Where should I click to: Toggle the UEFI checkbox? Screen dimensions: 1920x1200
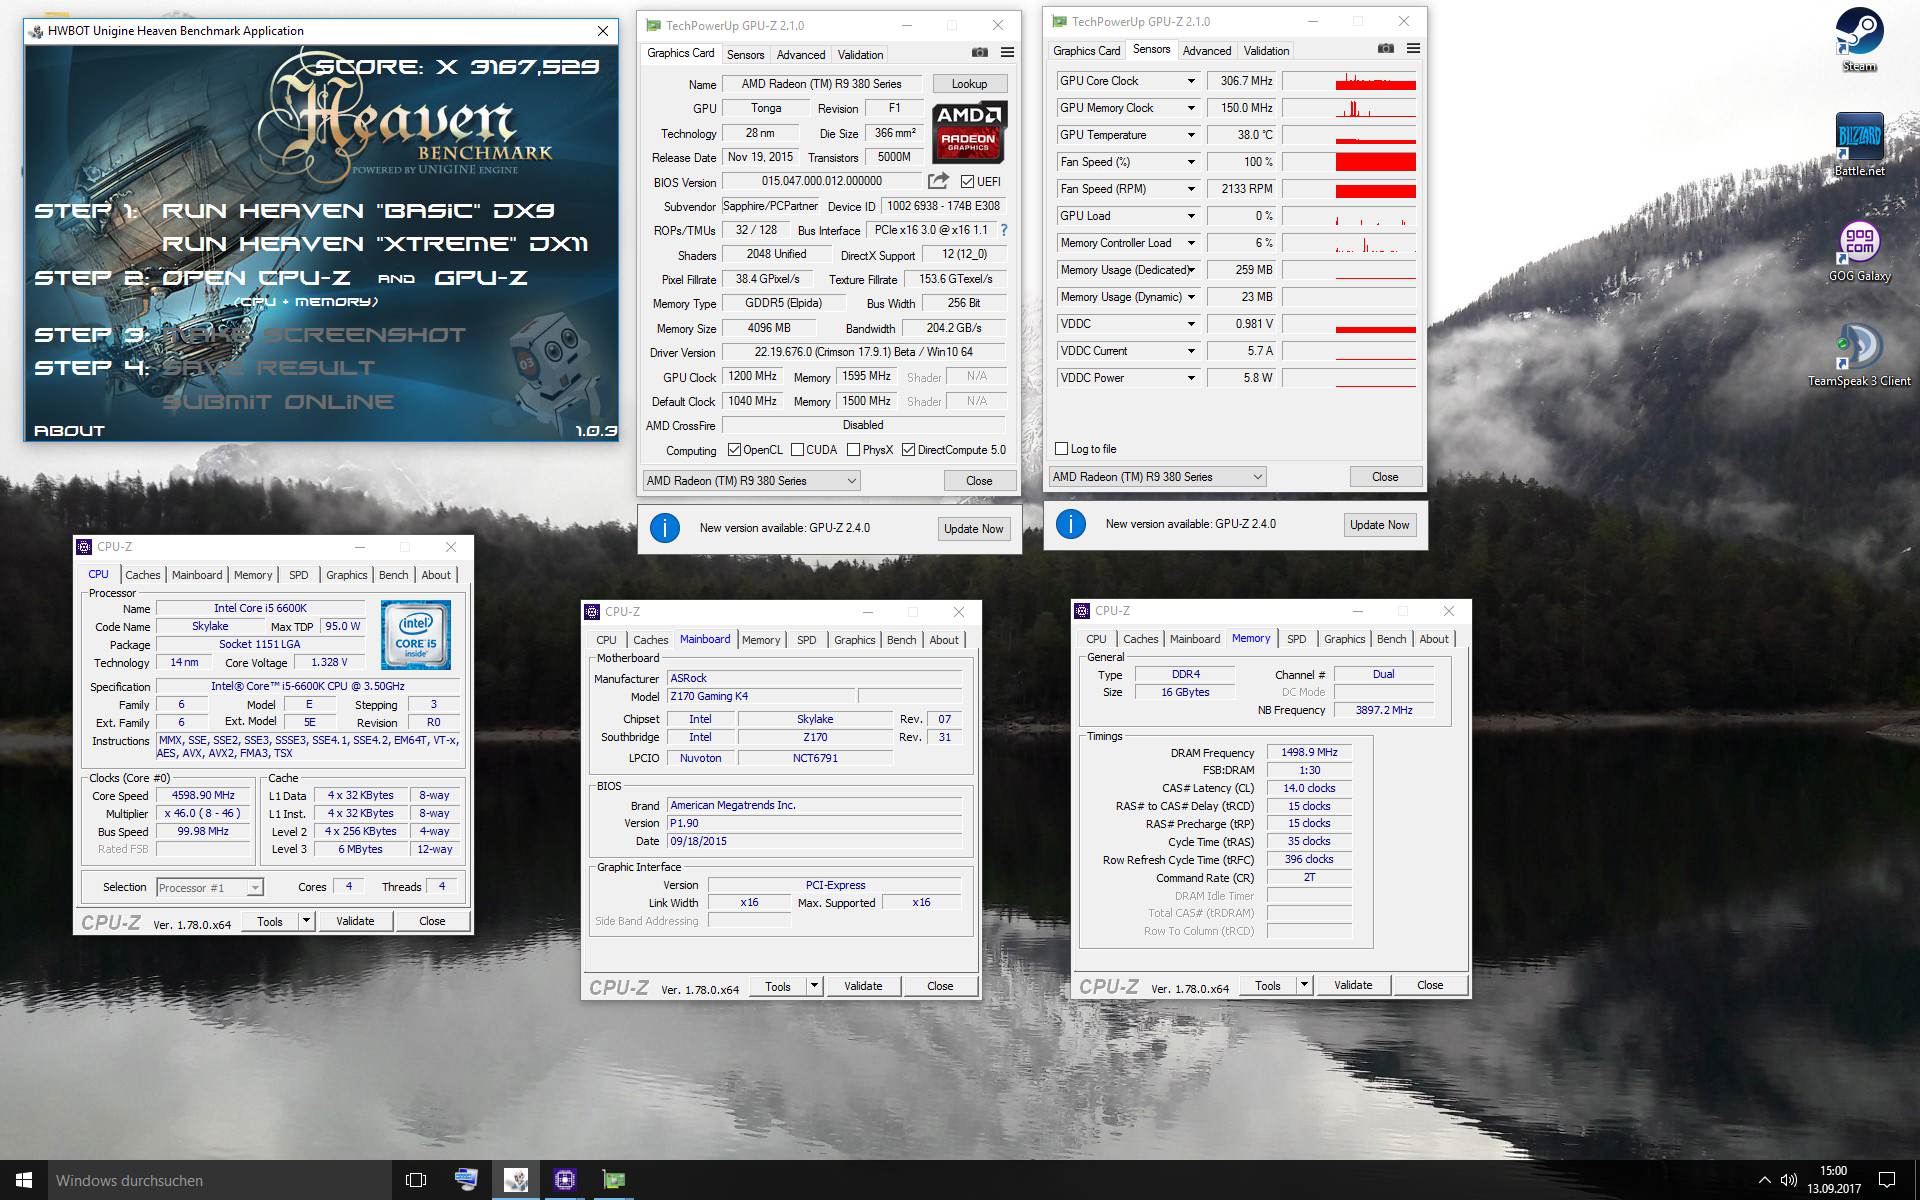pyautogui.click(x=967, y=182)
